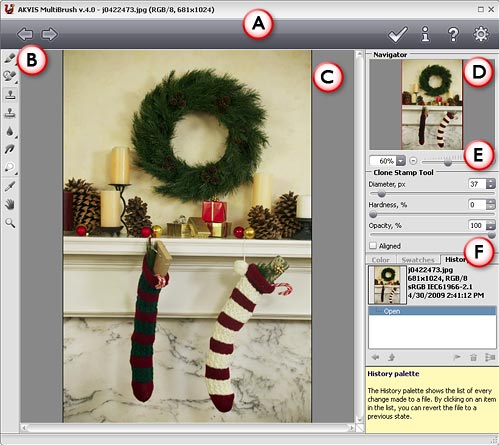Select the Clone Stamp tool

pos(10,95)
